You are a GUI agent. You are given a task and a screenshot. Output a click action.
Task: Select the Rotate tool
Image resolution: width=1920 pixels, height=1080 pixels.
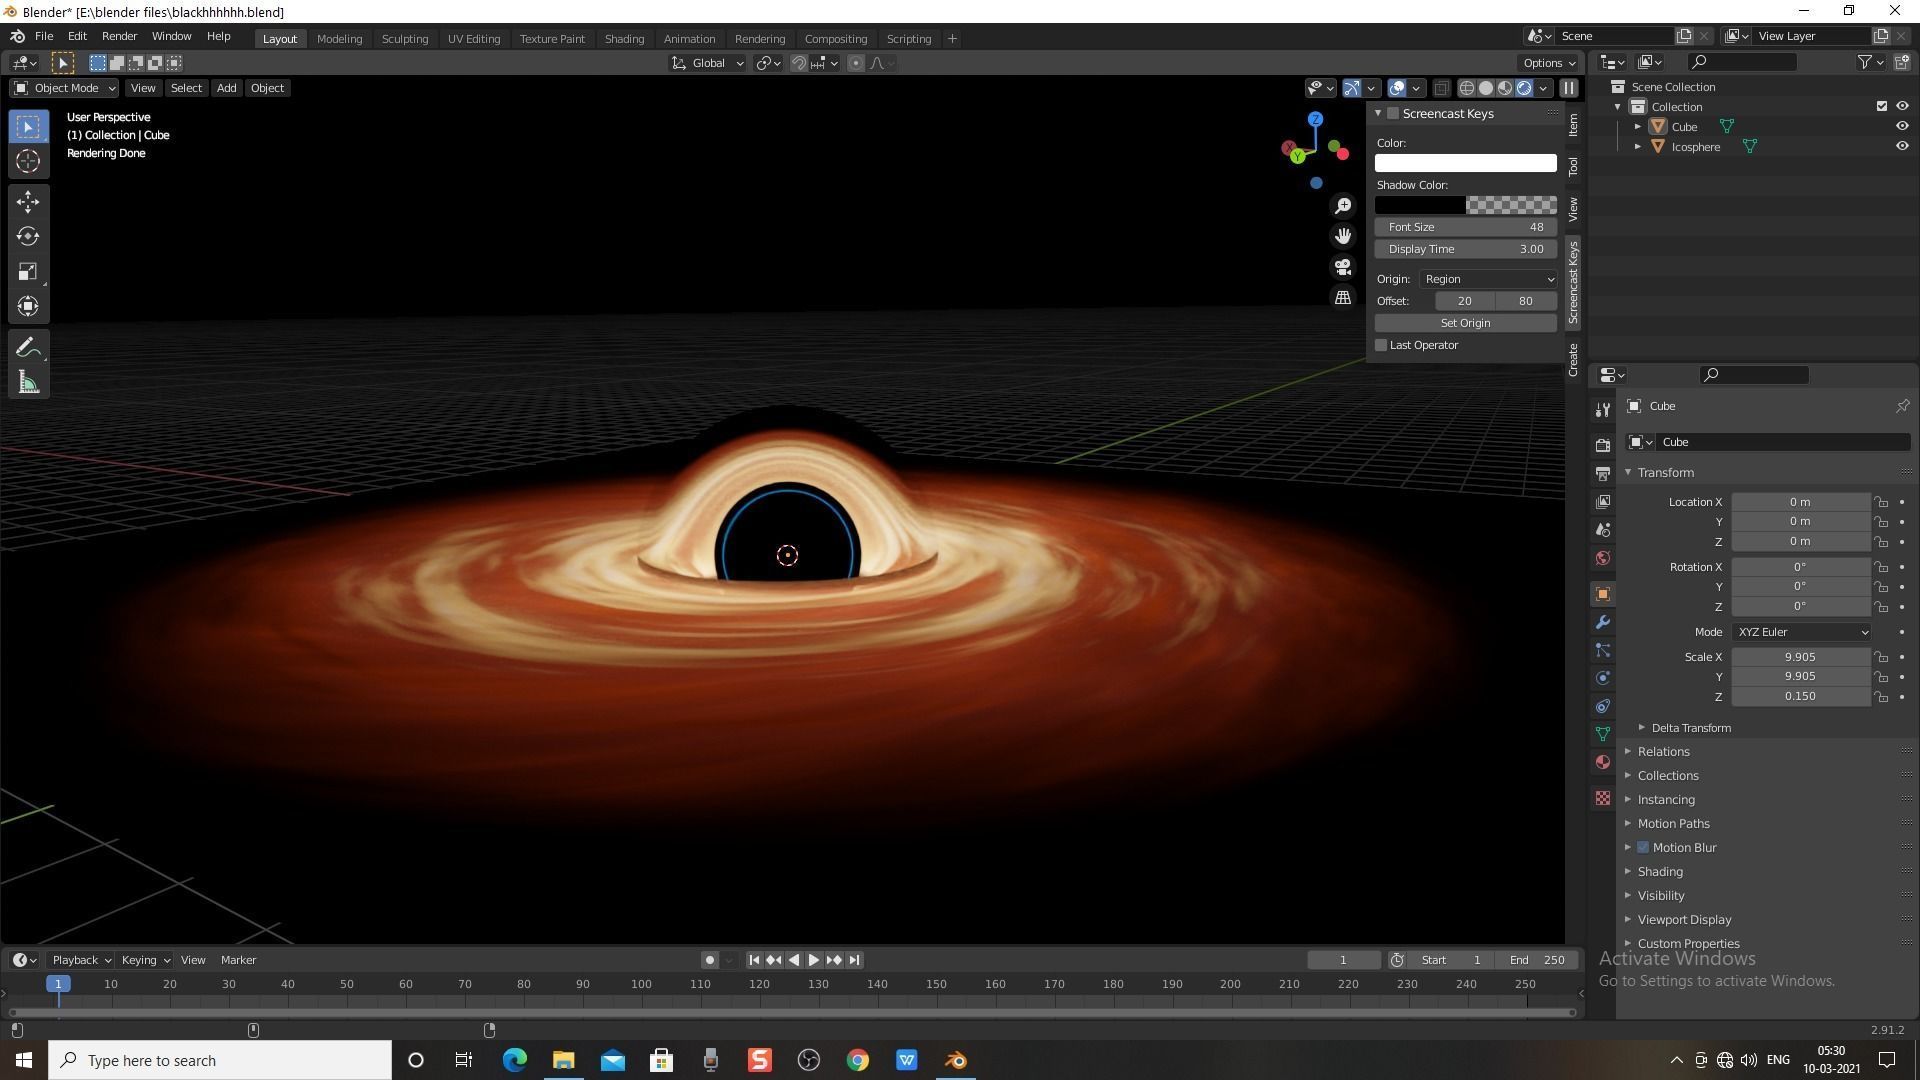[28, 237]
